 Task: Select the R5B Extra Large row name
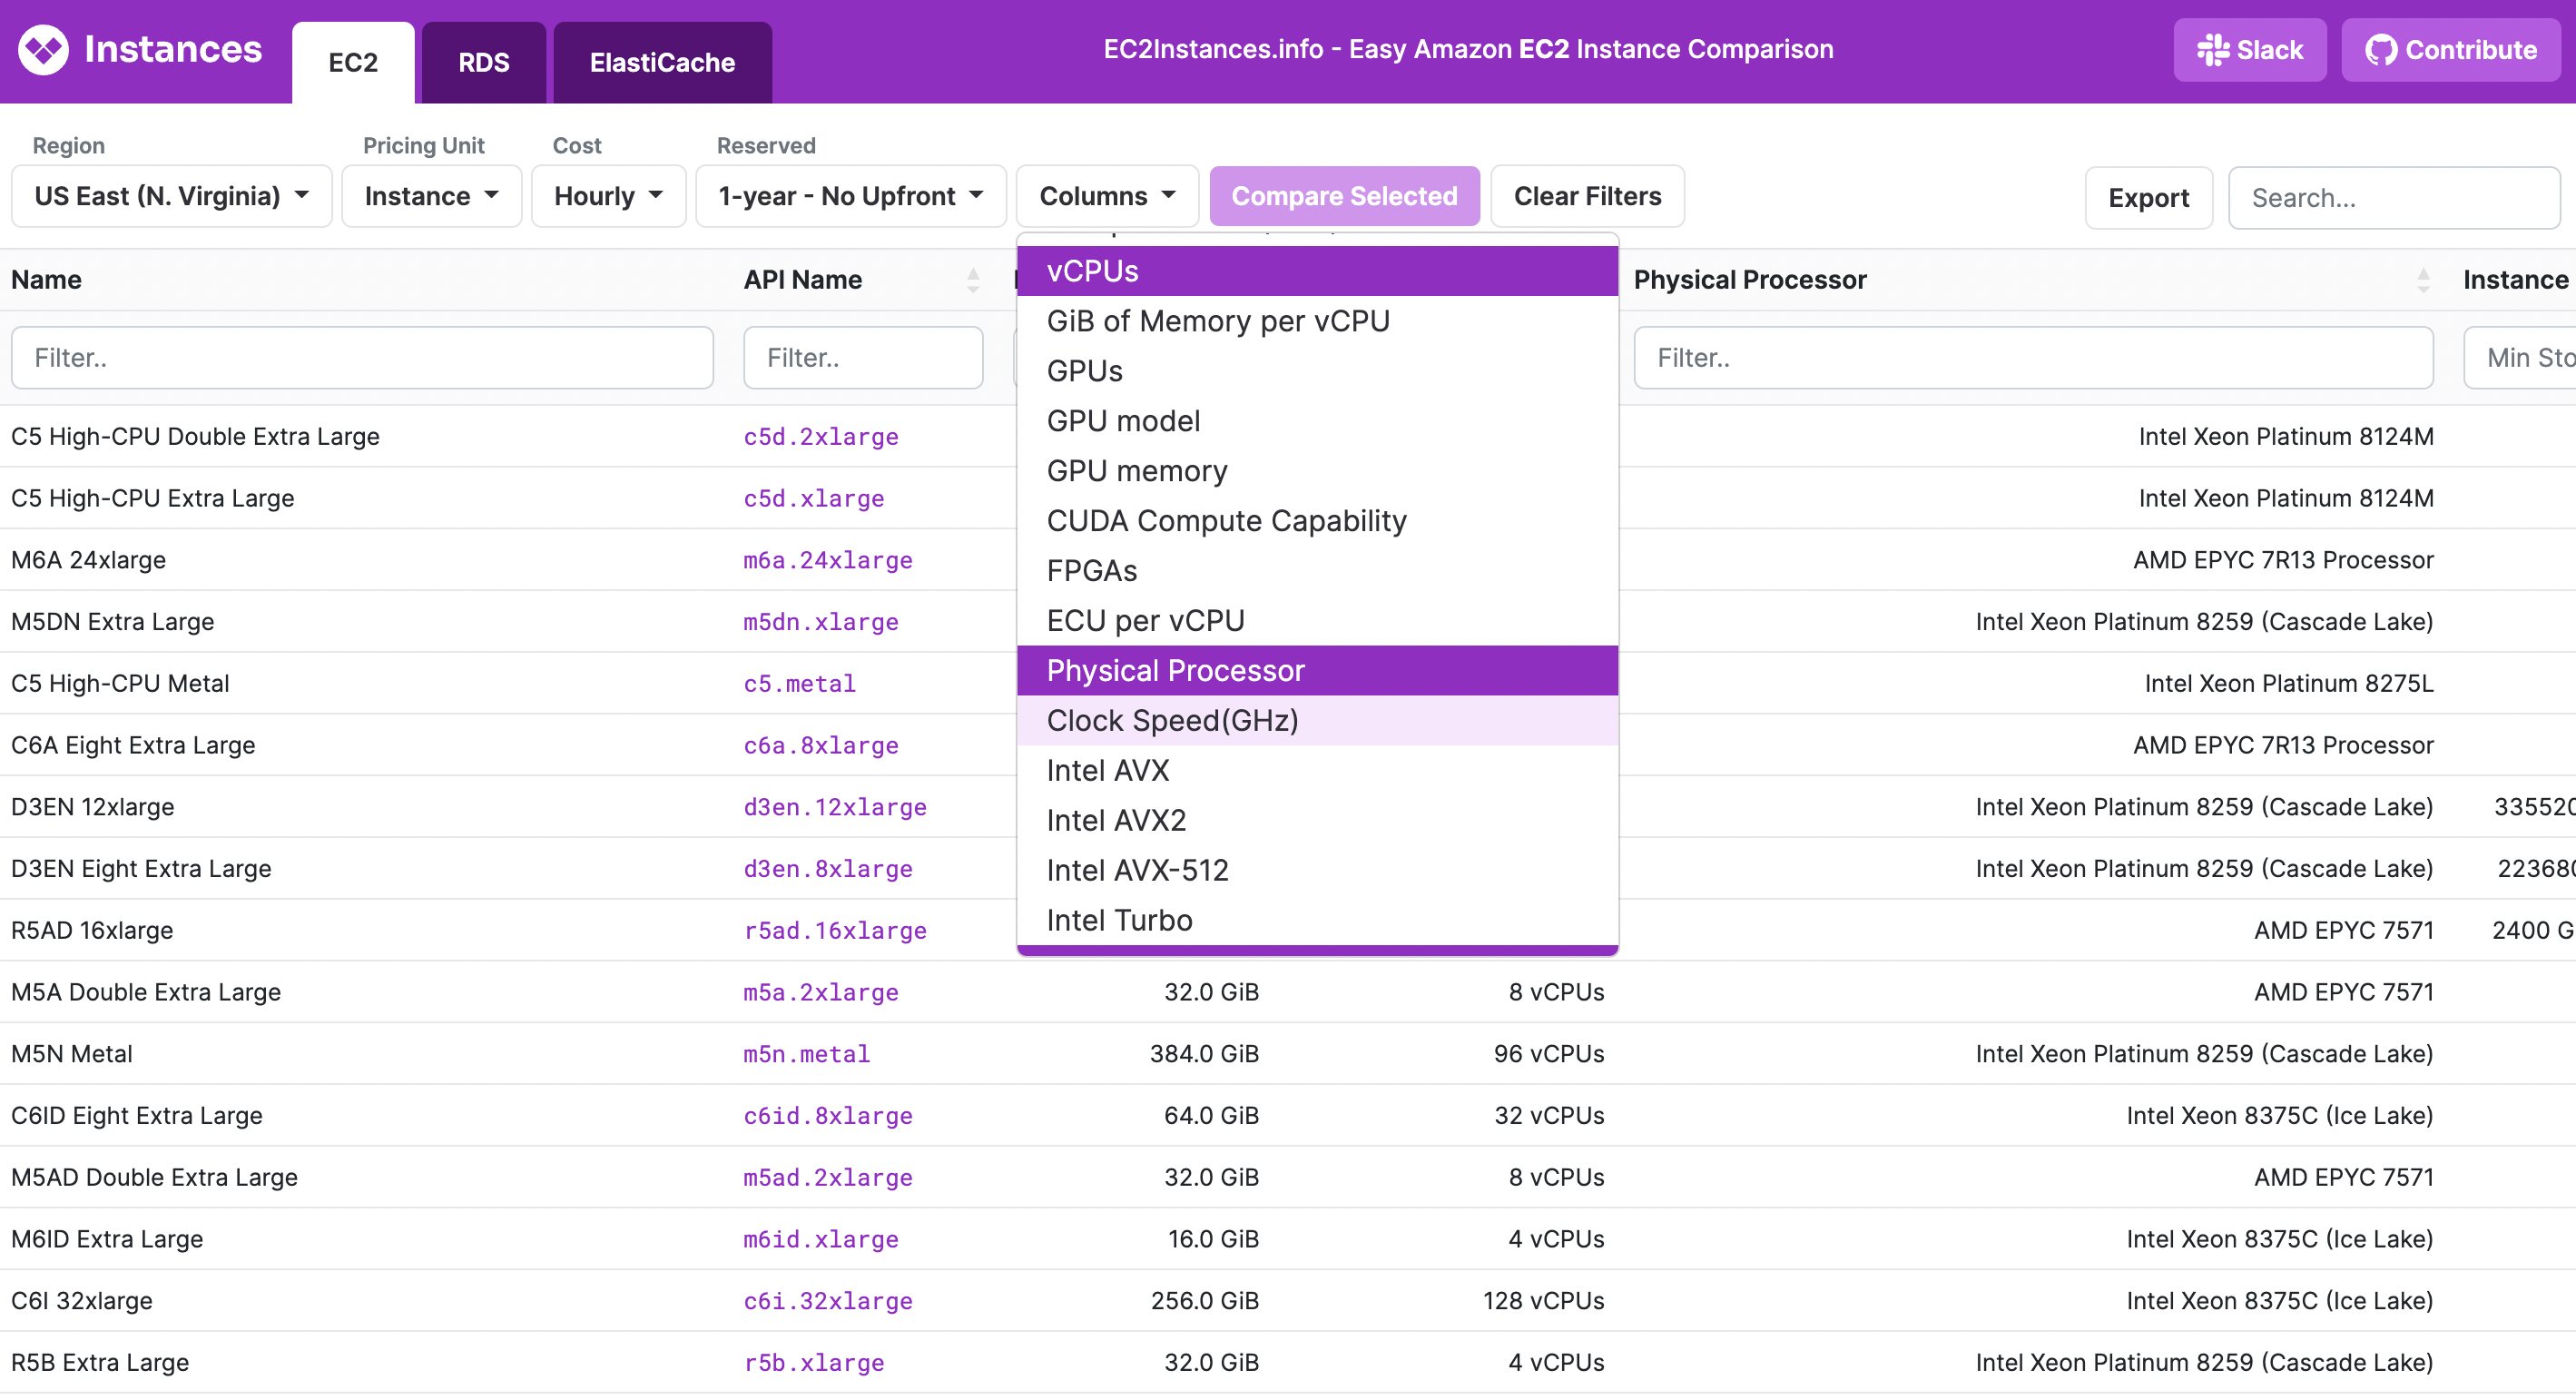coord(100,1364)
